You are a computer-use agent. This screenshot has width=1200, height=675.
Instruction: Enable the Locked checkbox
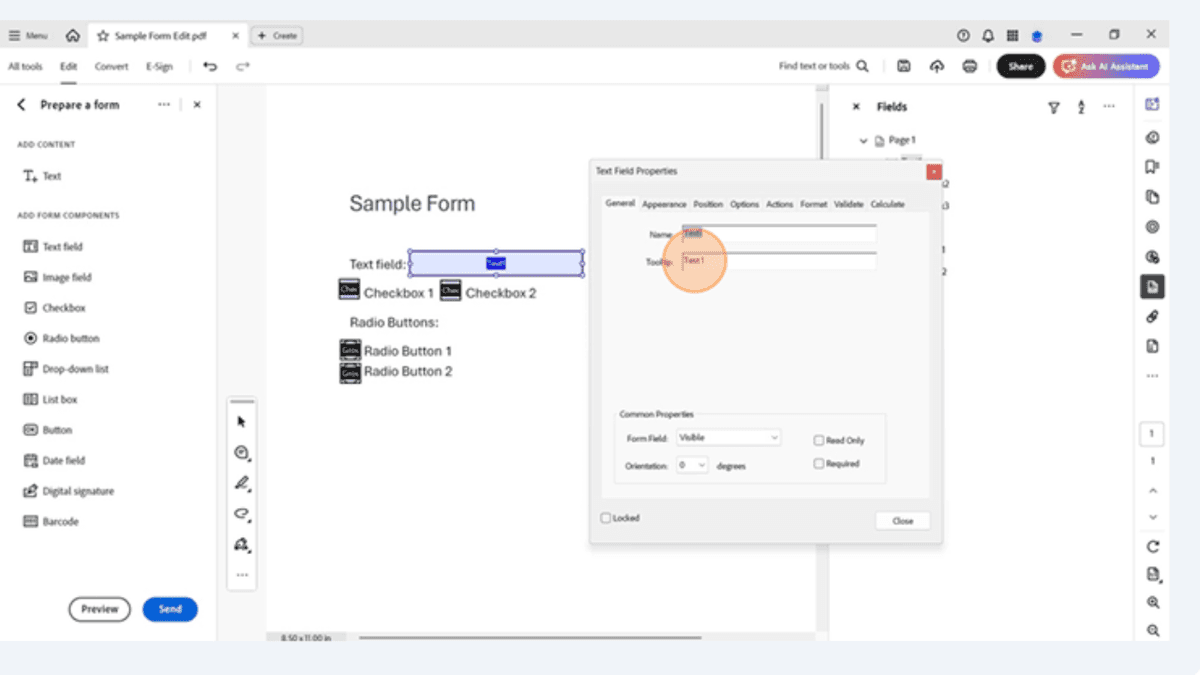coord(605,518)
